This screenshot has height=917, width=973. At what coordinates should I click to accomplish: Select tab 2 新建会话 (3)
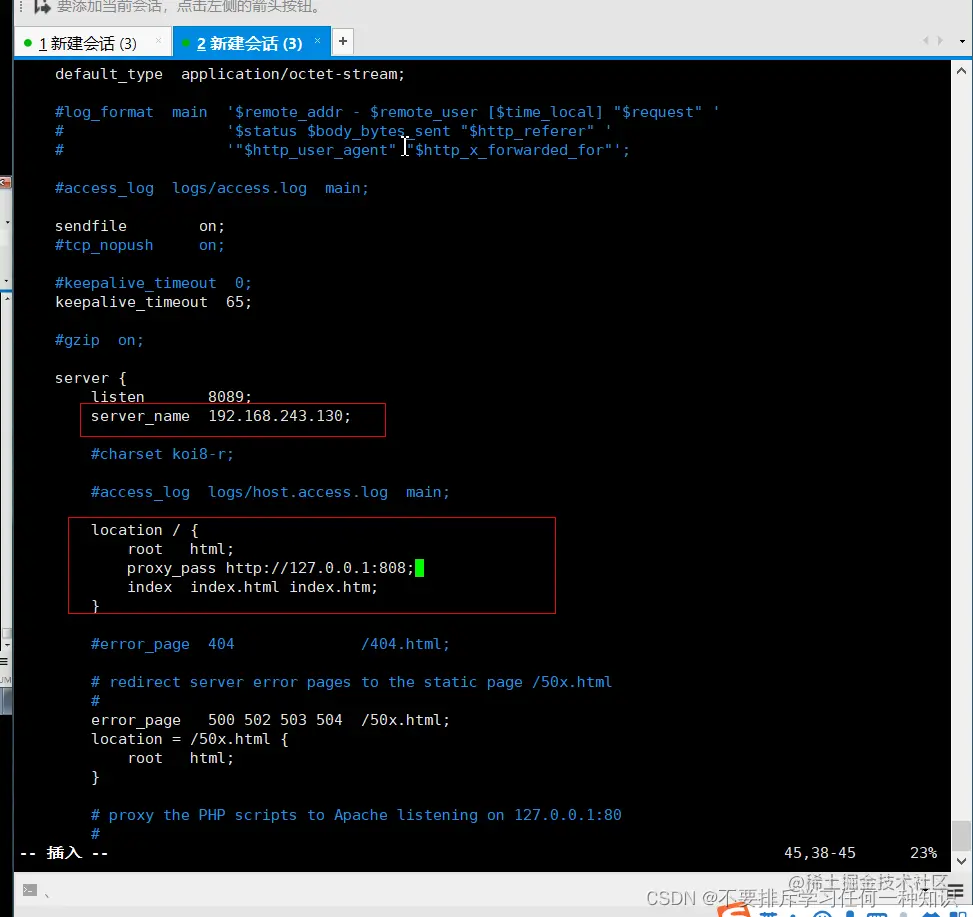249,43
